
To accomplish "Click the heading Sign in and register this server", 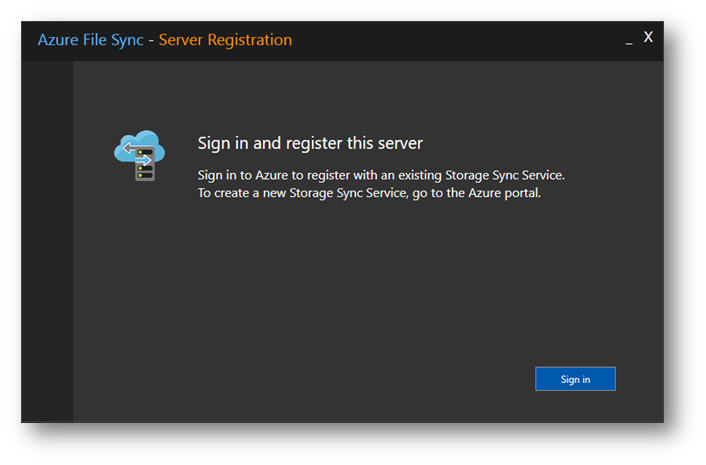I will pos(310,143).
